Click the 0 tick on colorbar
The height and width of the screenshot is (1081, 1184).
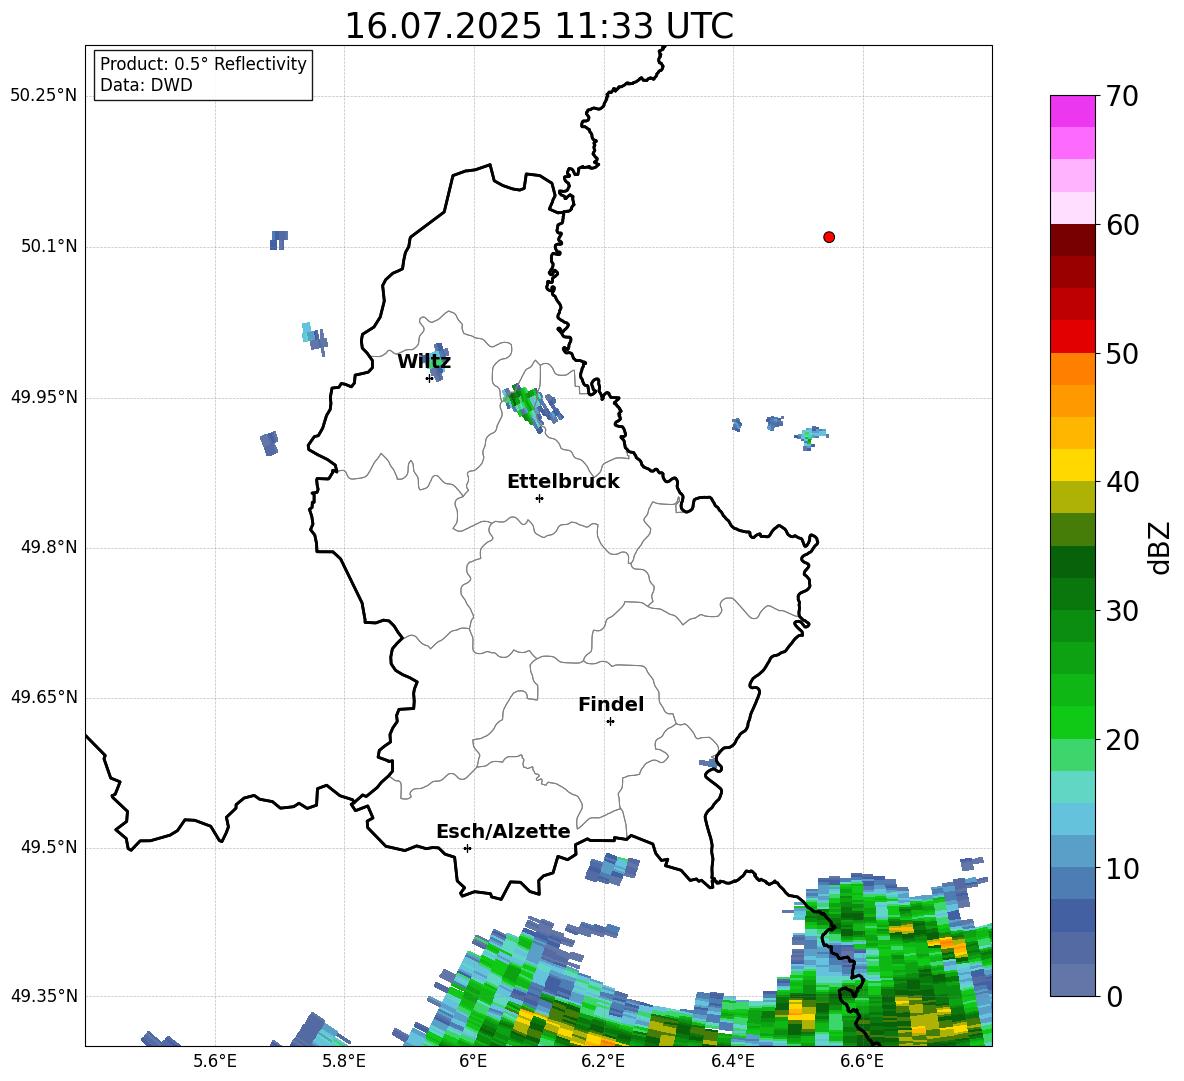point(1115,996)
